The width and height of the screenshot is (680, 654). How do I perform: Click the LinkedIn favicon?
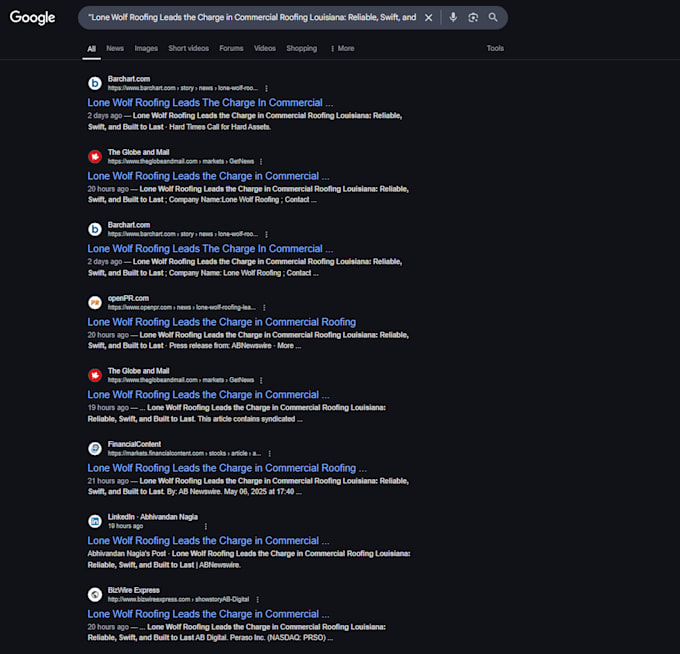click(95, 521)
